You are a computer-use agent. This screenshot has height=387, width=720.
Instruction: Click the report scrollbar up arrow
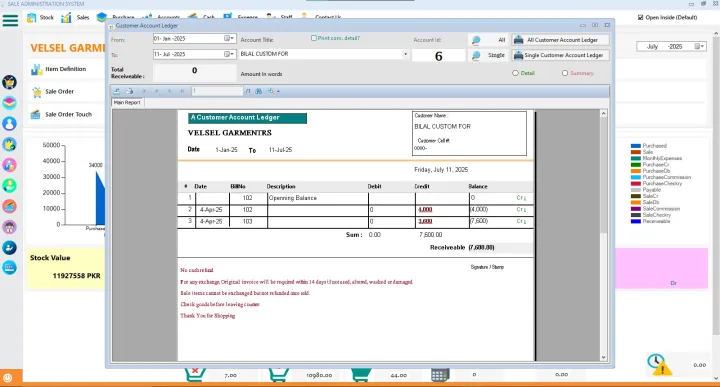(x=603, y=113)
